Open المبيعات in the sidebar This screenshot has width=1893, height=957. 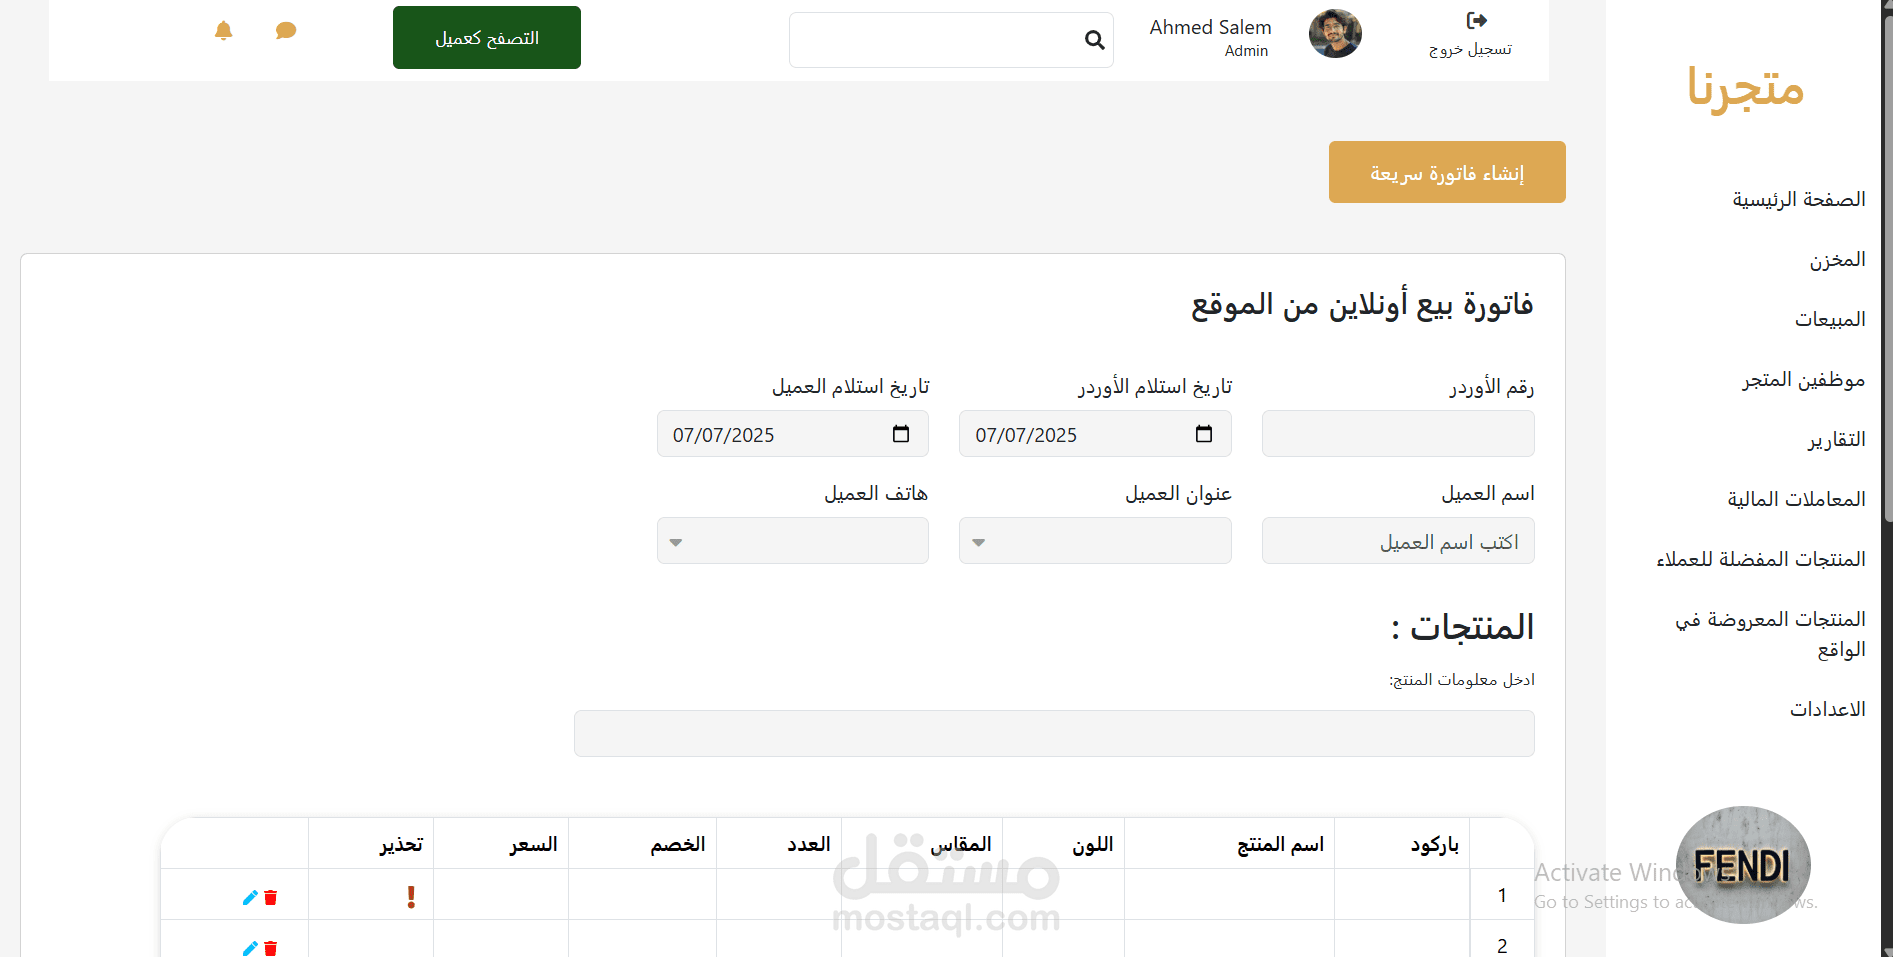click(1830, 319)
